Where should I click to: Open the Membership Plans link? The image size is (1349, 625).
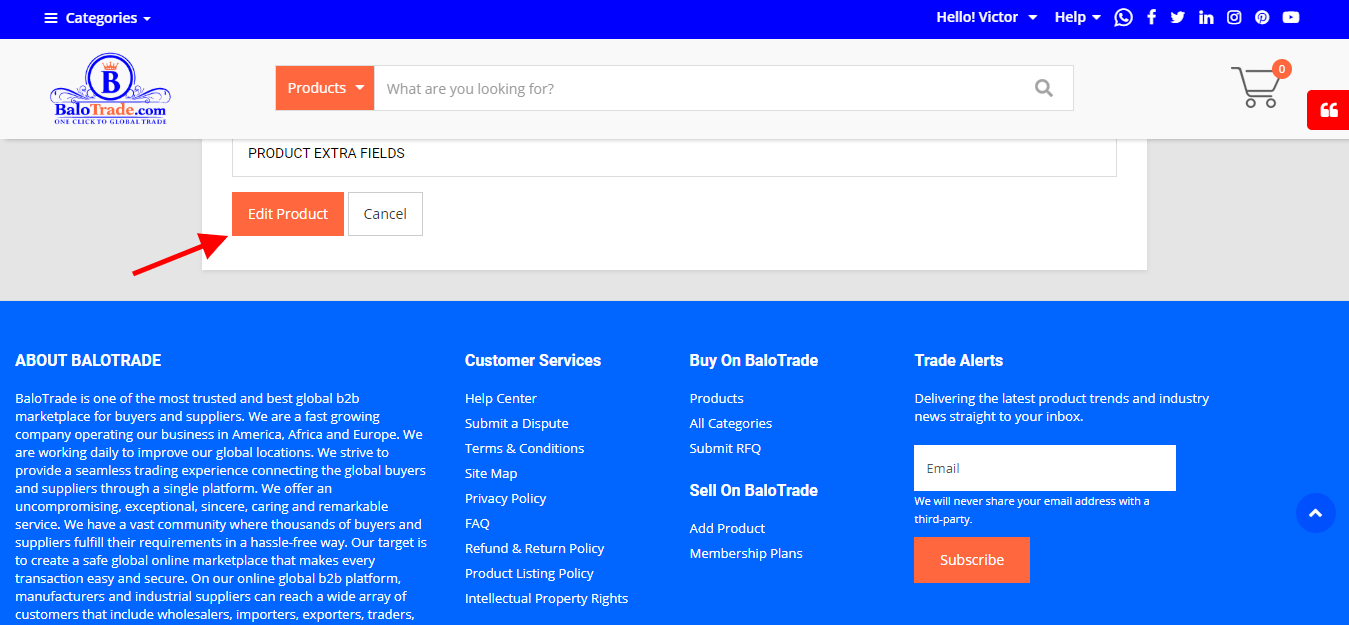tap(746, 553)
